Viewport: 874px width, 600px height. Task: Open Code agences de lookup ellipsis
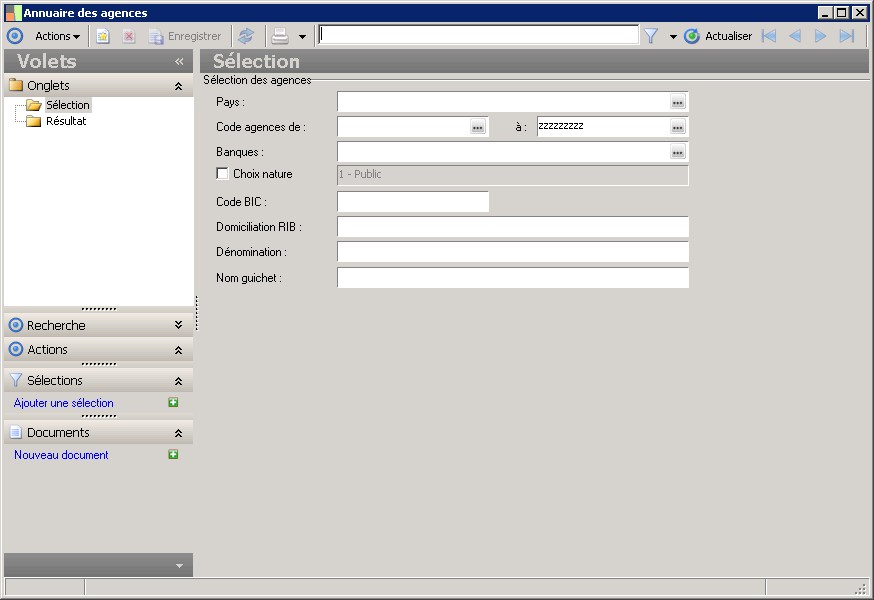(478, 127)
